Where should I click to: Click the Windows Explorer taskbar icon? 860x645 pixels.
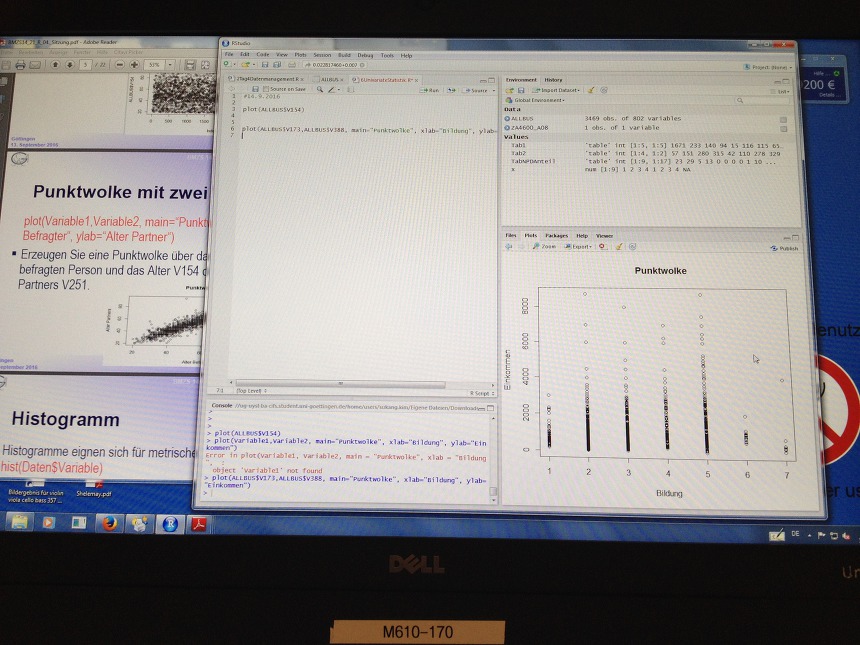pyautogui.click(x=20, y=522)
